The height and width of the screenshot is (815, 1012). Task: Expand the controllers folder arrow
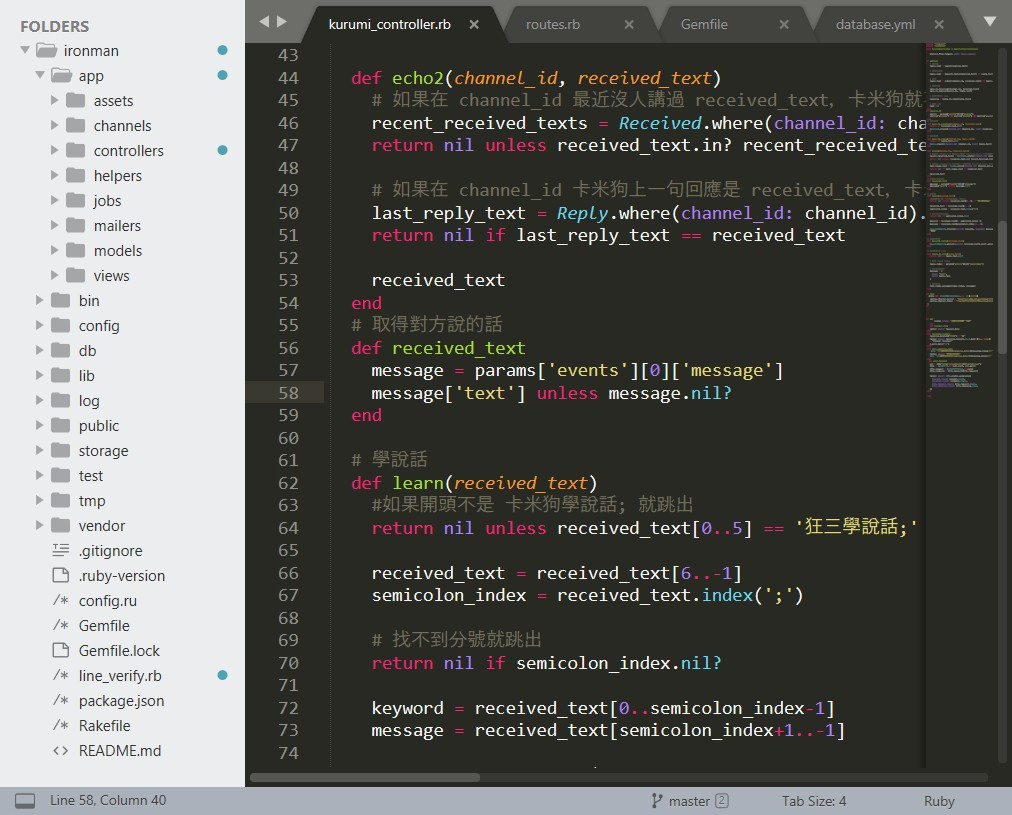55,150
